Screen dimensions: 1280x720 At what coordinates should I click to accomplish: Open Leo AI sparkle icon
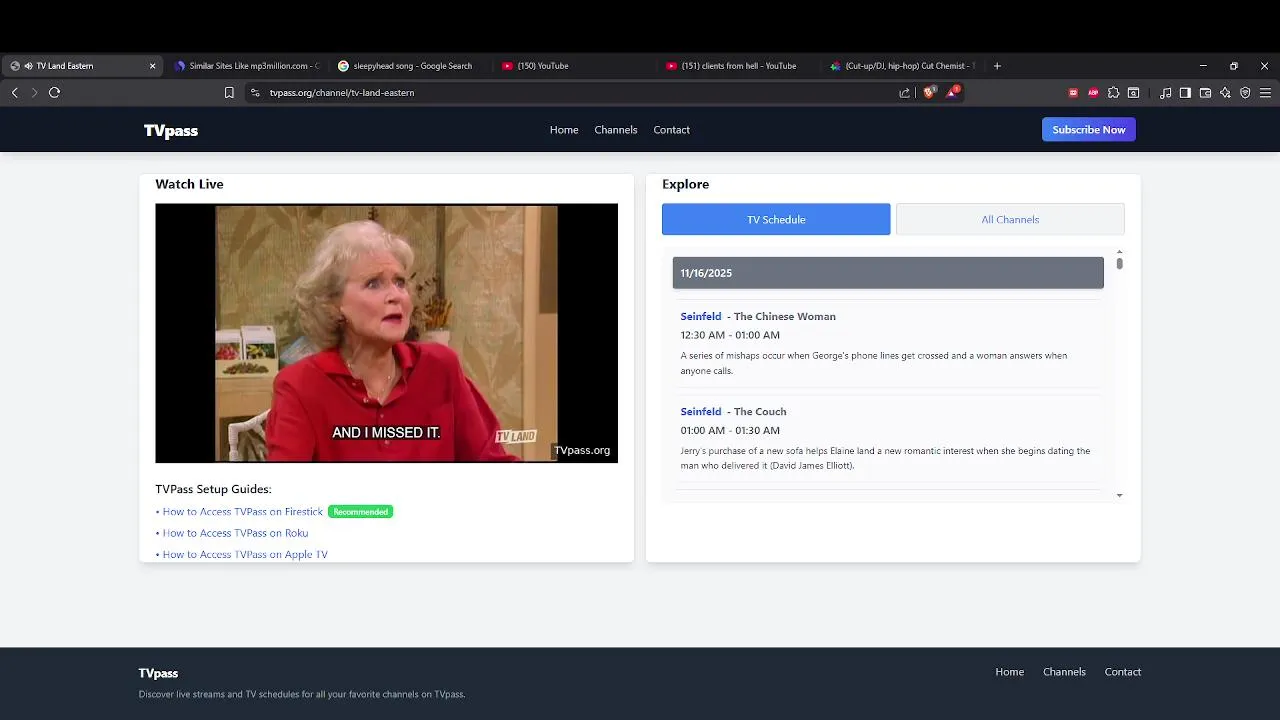[1225, 92]
